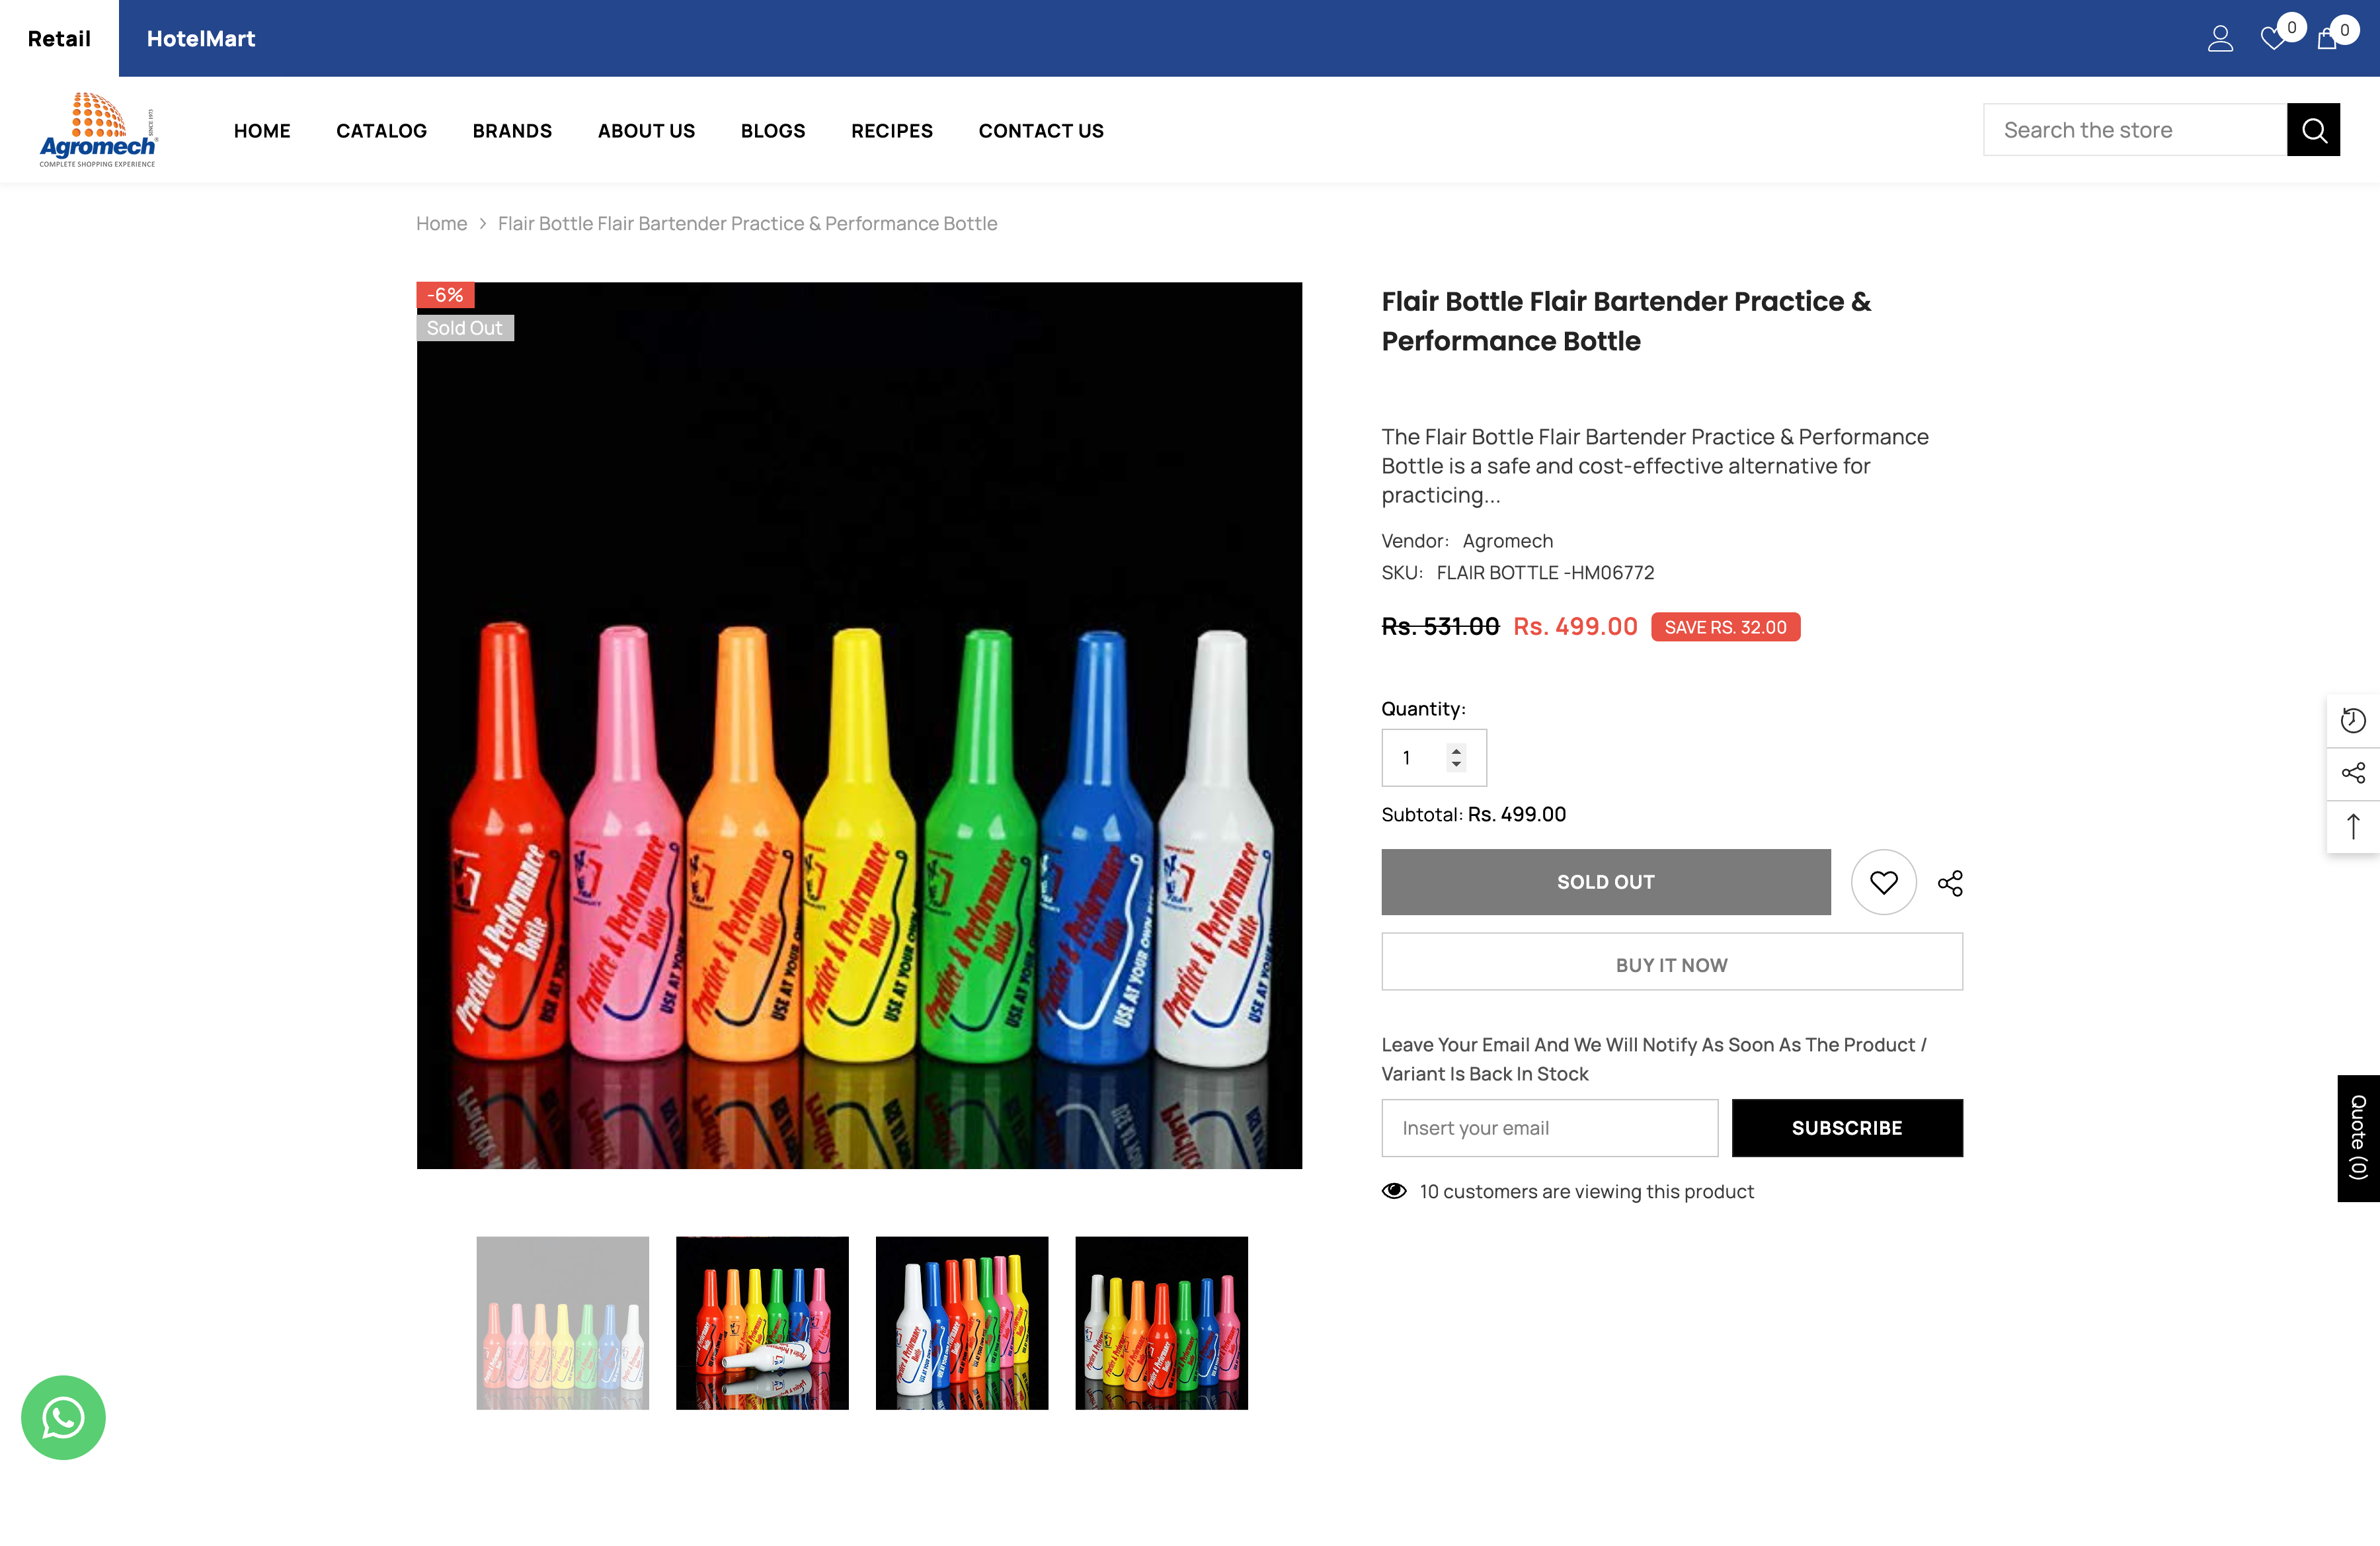
Task: Select the second product thumbnail image
Action: pyautogui.click(x=762, y=1323)
